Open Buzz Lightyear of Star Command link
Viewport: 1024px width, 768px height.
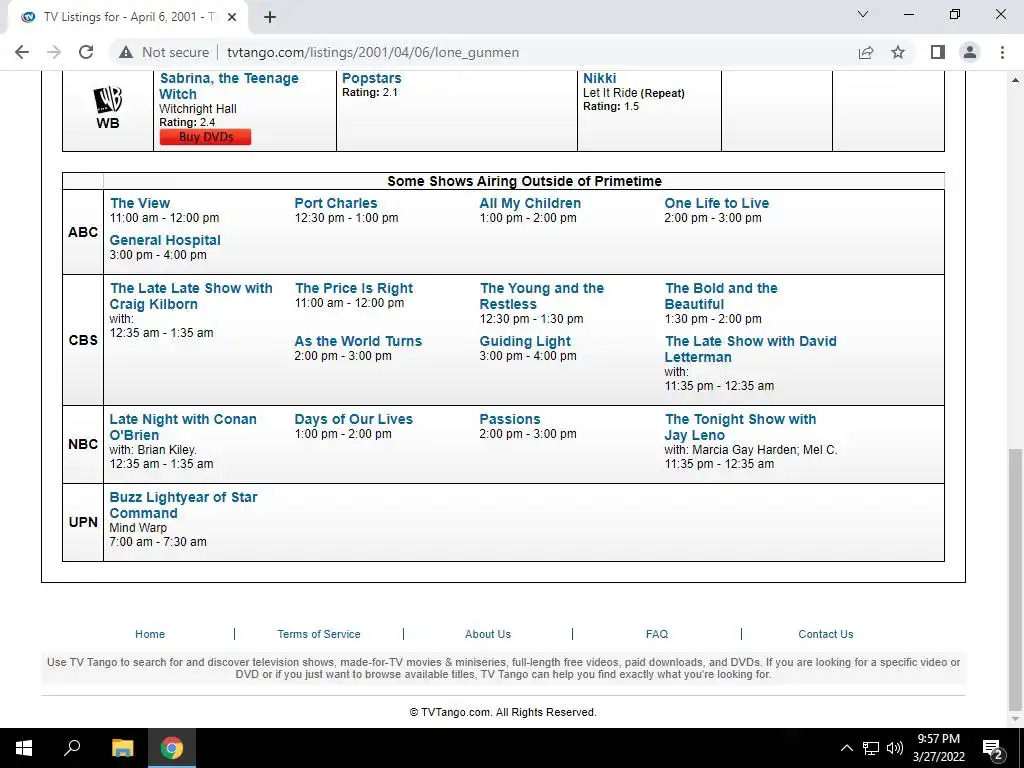[184, 505]
